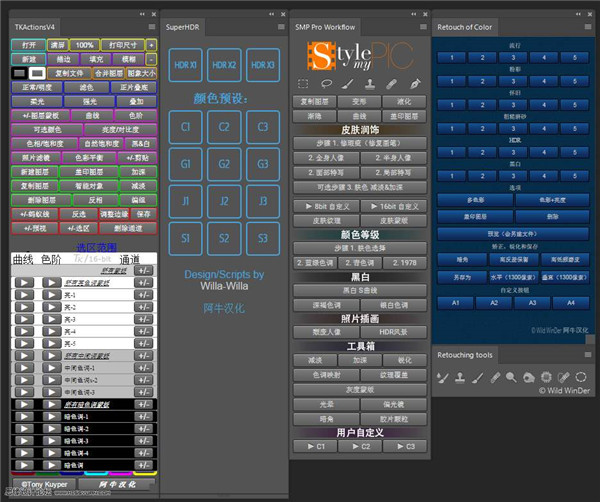Screen dimensions: 600x502
Task: Click the HDR风景 button in SMP Pro Workflow
Action: [x=394, y=332]
